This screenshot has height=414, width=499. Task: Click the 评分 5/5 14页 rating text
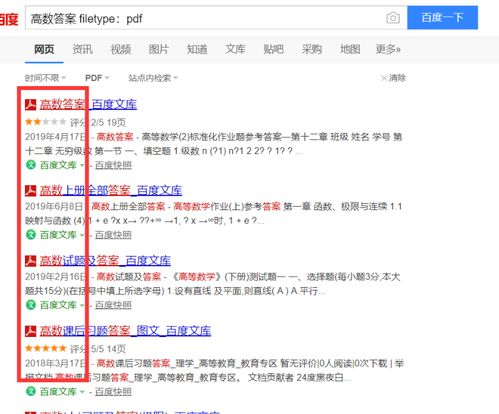pos(98,349)
